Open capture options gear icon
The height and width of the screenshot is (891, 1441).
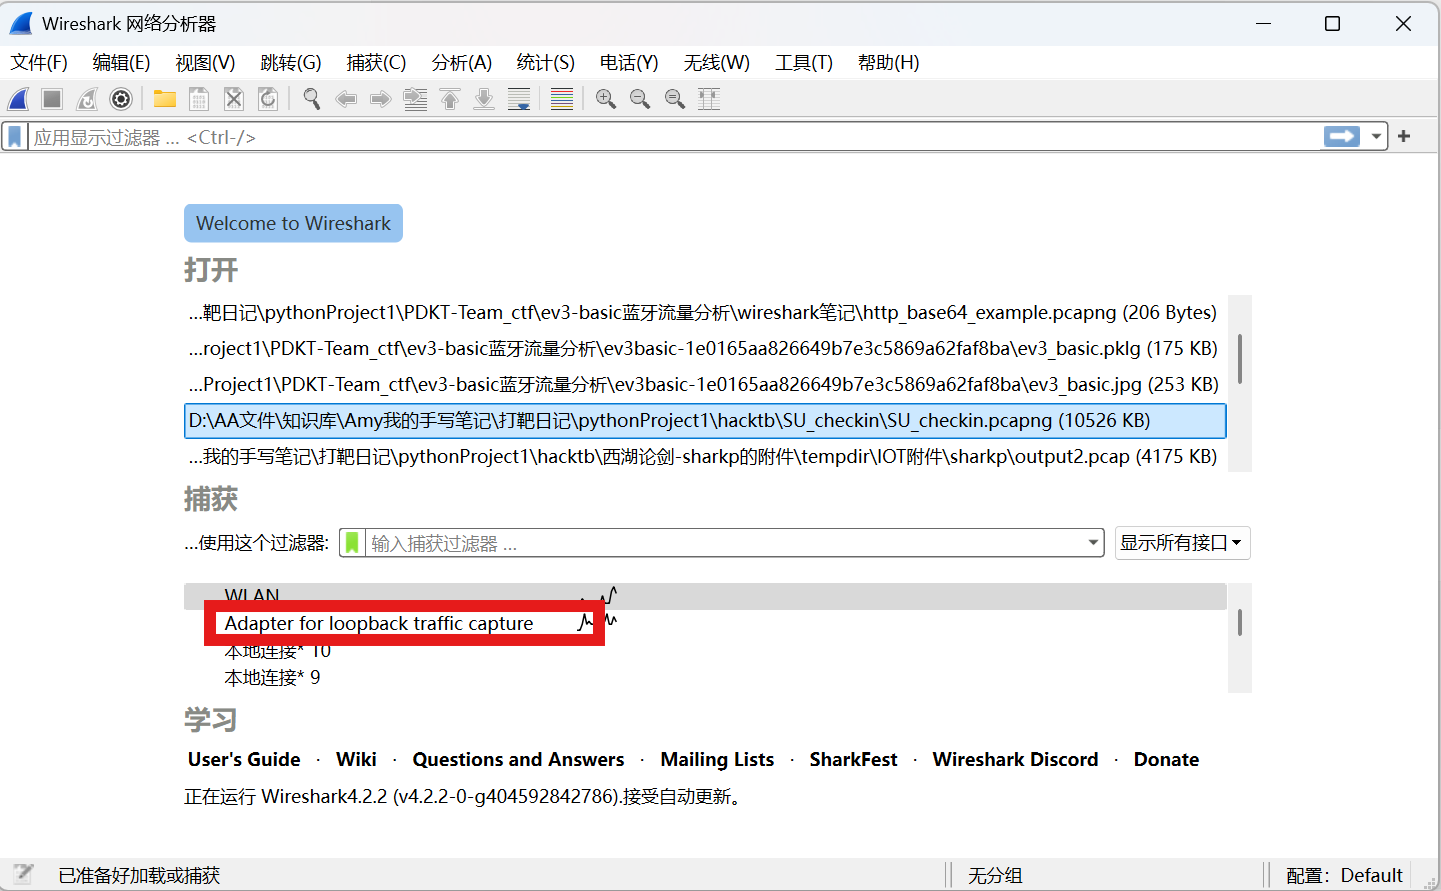point(121,99)
